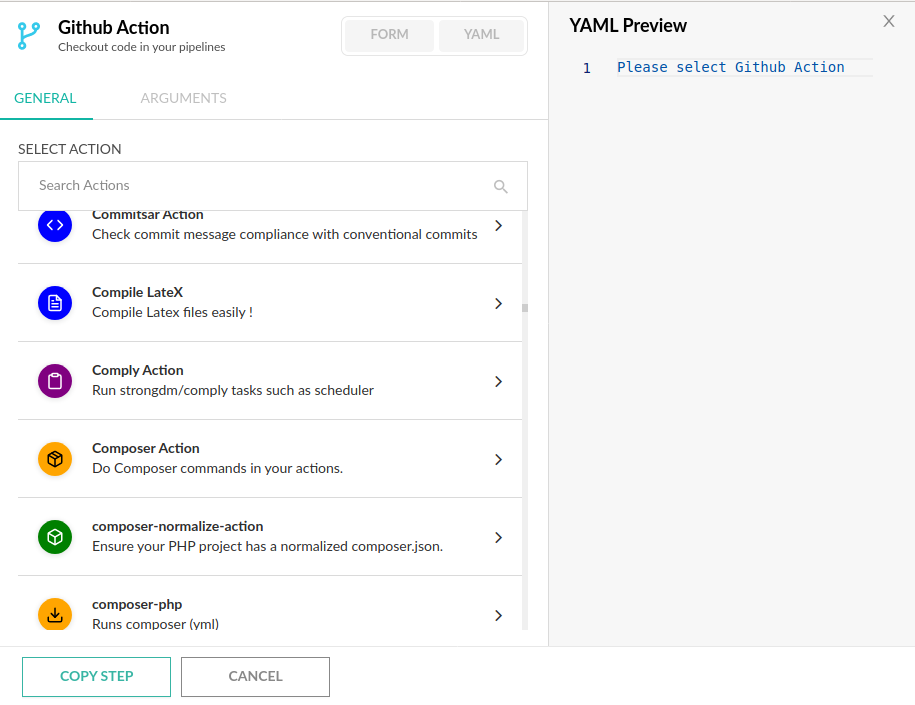Open the GENERAL tab
915x705 pixels.
point(45,98)
